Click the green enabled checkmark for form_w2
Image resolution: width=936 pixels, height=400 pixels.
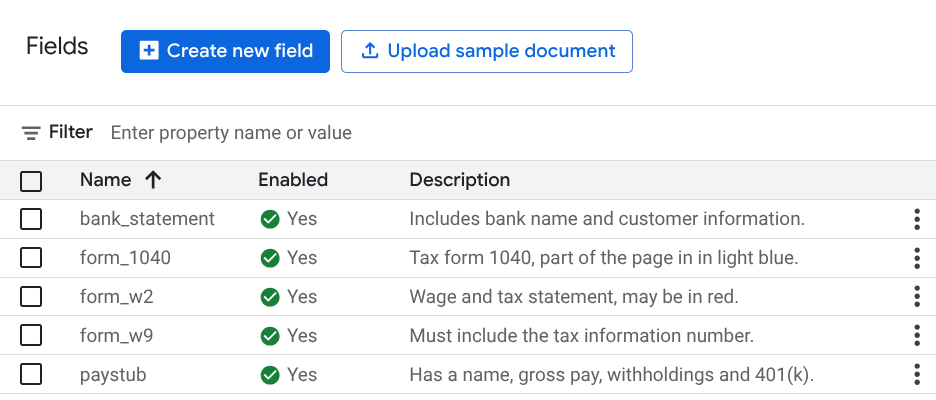[269, 297]
